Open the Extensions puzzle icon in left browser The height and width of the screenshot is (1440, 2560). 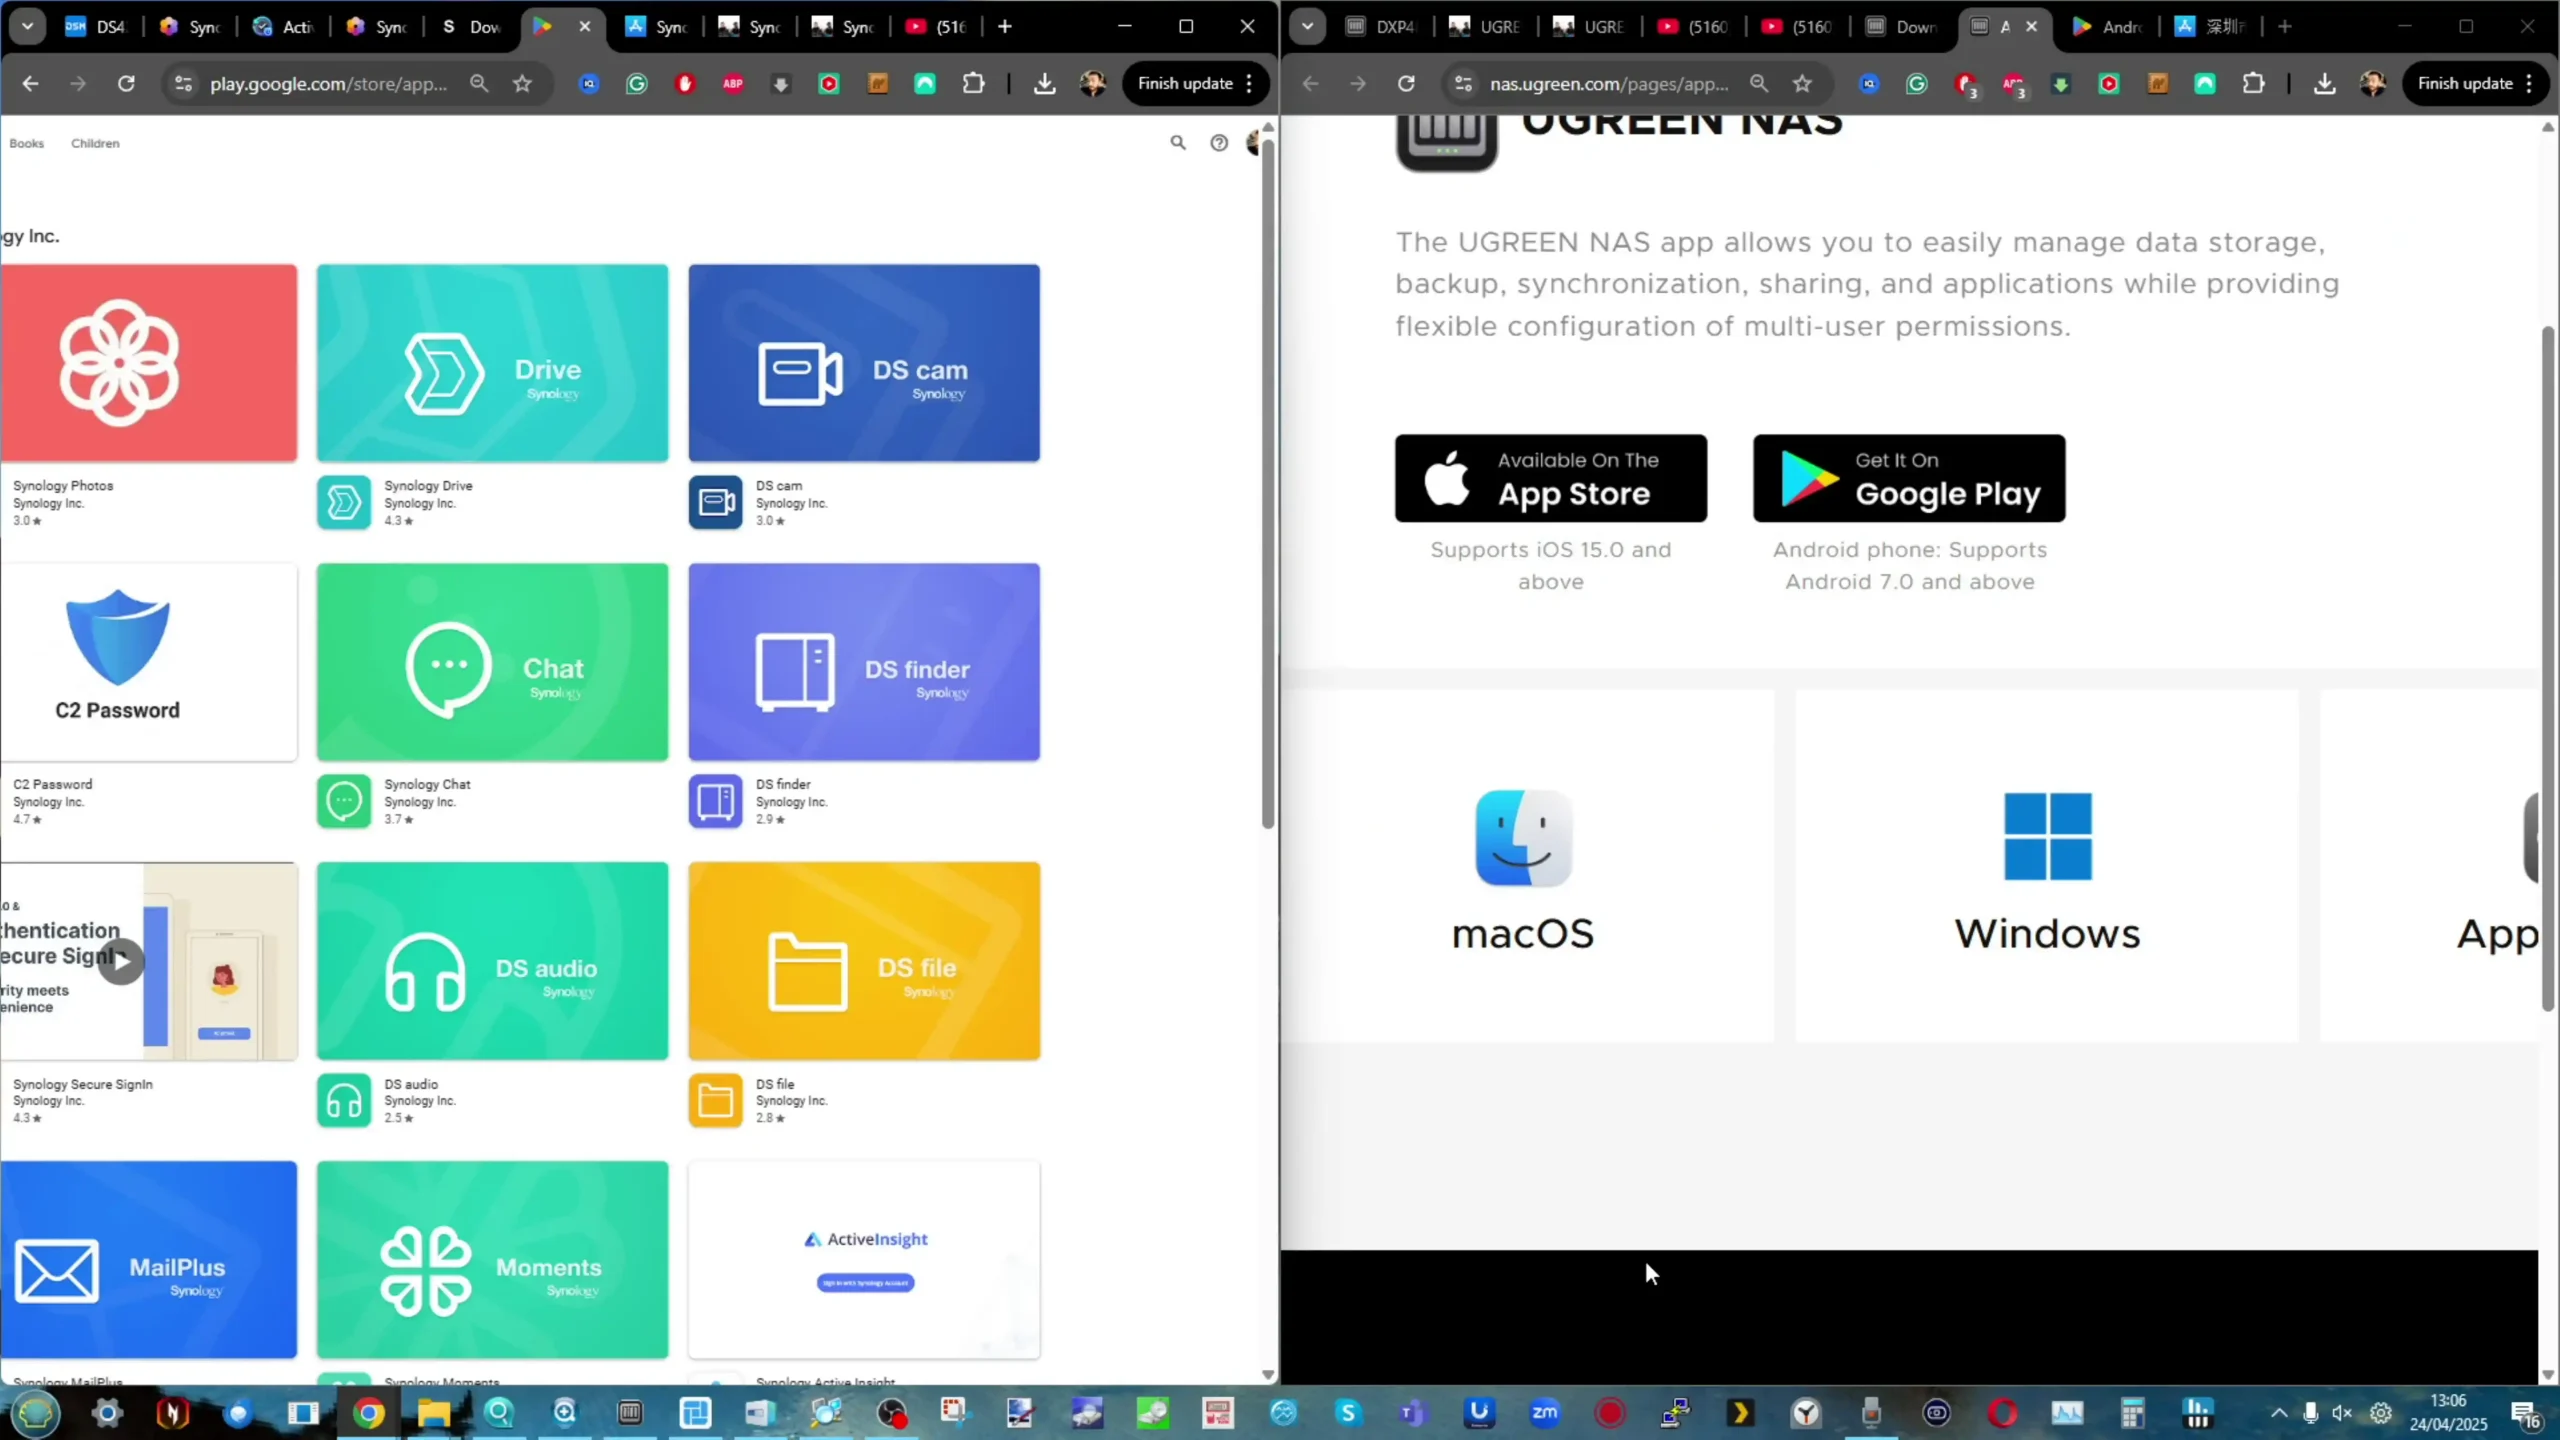click(973, 84)
